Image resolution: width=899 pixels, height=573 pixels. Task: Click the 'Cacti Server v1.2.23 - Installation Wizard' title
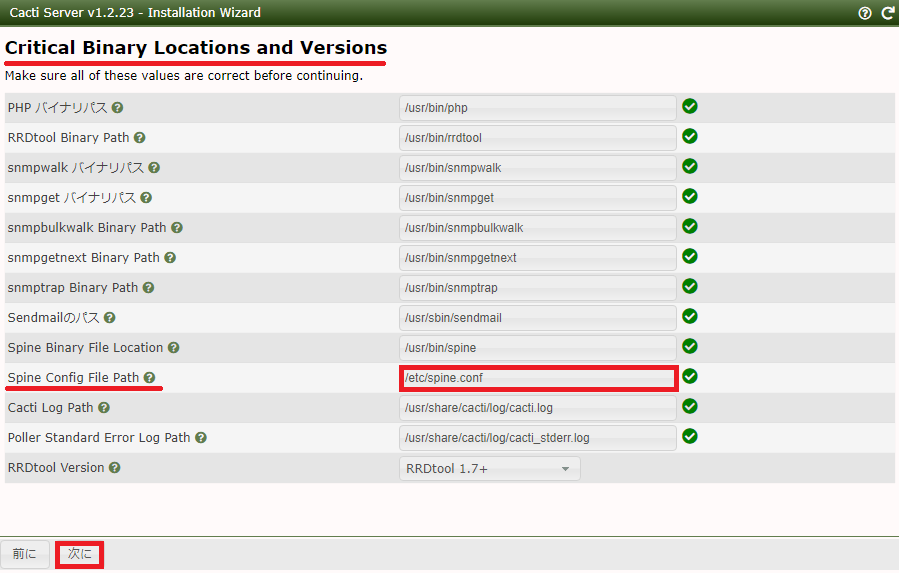pos(135,13)
